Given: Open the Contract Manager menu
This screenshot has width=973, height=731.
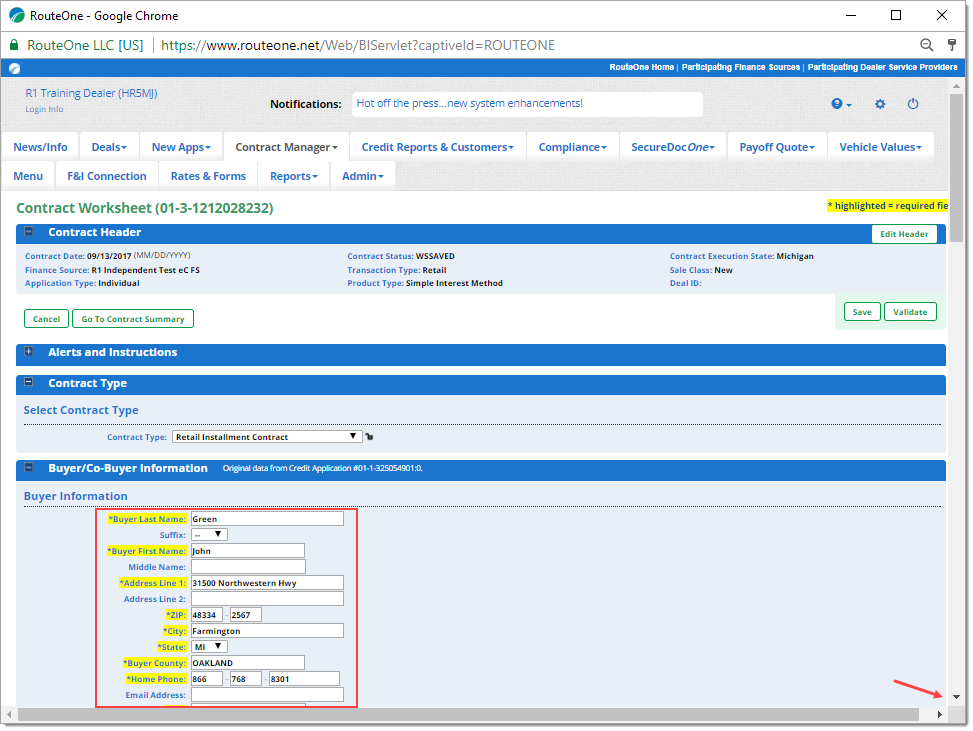Looking at the screenshot, I should point(286,147).
